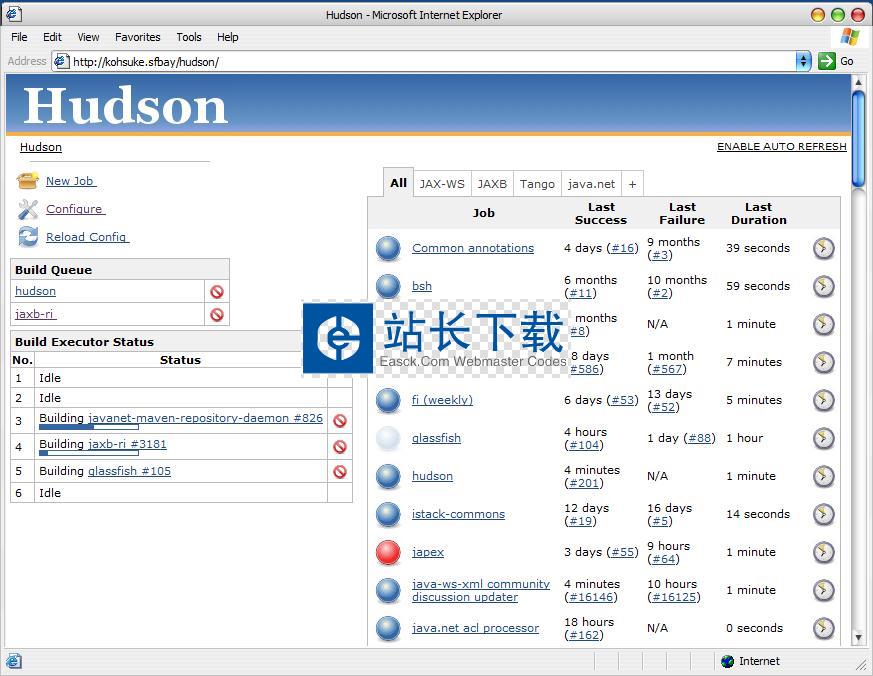The width and height of the screenshot is (873, 676).
Task: Cancel queued jaxb-ri build
Action: pyautogui.click(x=216, y=315)
